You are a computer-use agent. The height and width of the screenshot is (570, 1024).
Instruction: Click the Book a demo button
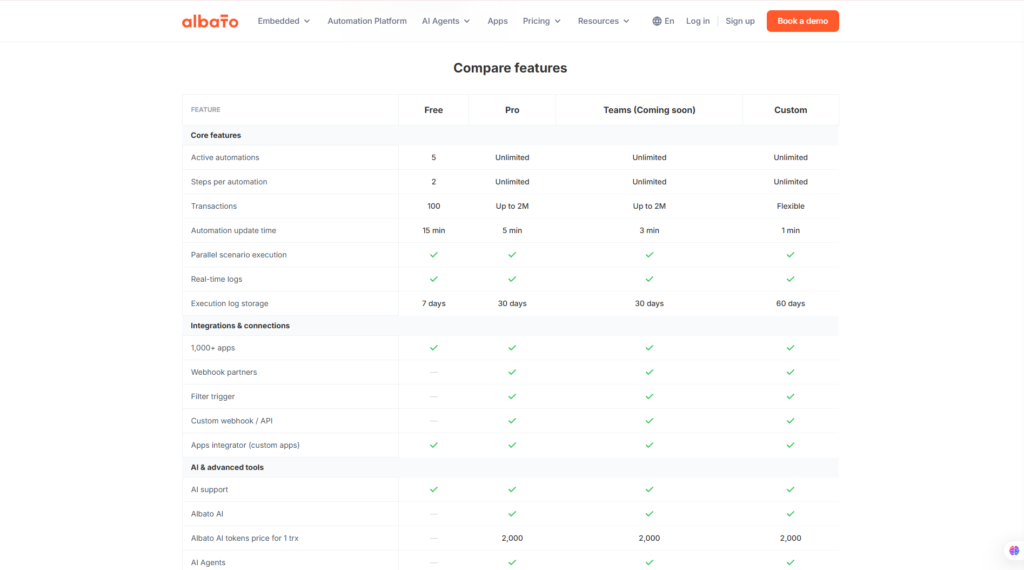coord(803,21)
